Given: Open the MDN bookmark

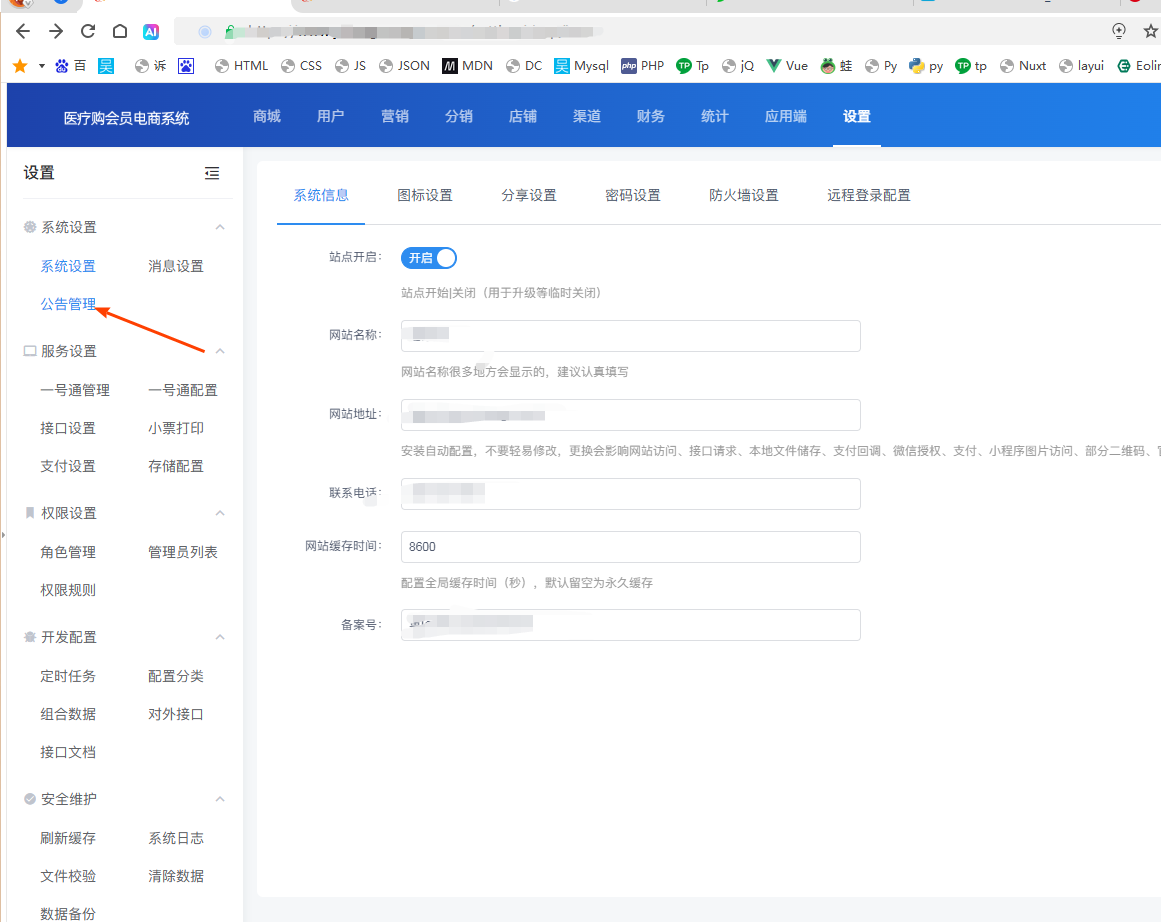Looking at the screenshot, I should 467,66.
